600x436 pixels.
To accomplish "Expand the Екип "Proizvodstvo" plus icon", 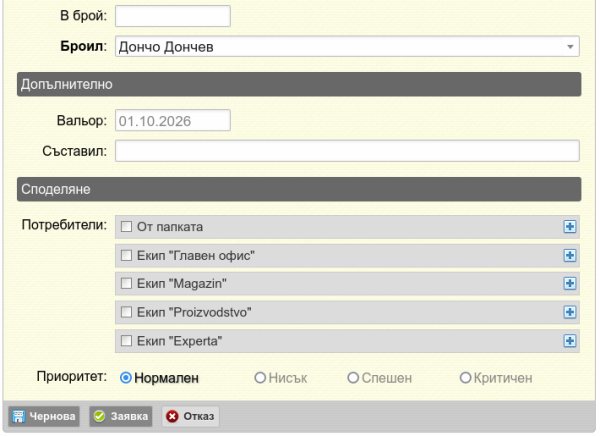I will [x=569, y=312].
